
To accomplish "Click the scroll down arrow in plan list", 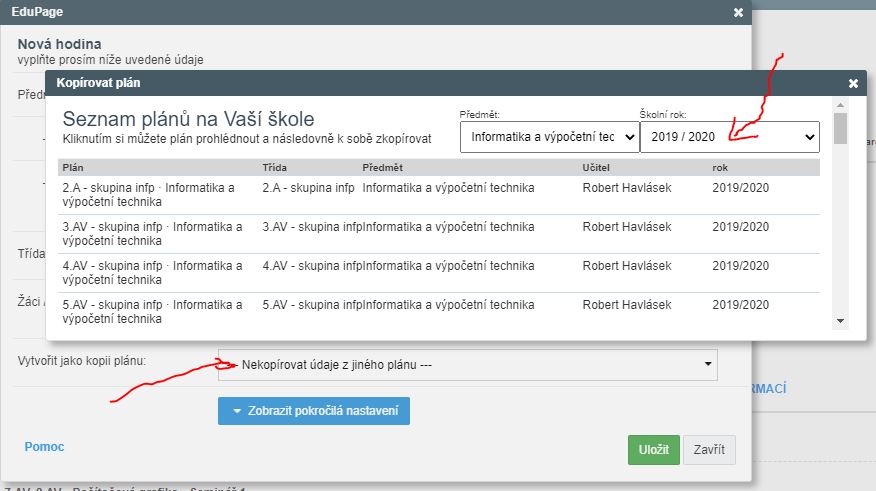I will click(x=840, y=321).
